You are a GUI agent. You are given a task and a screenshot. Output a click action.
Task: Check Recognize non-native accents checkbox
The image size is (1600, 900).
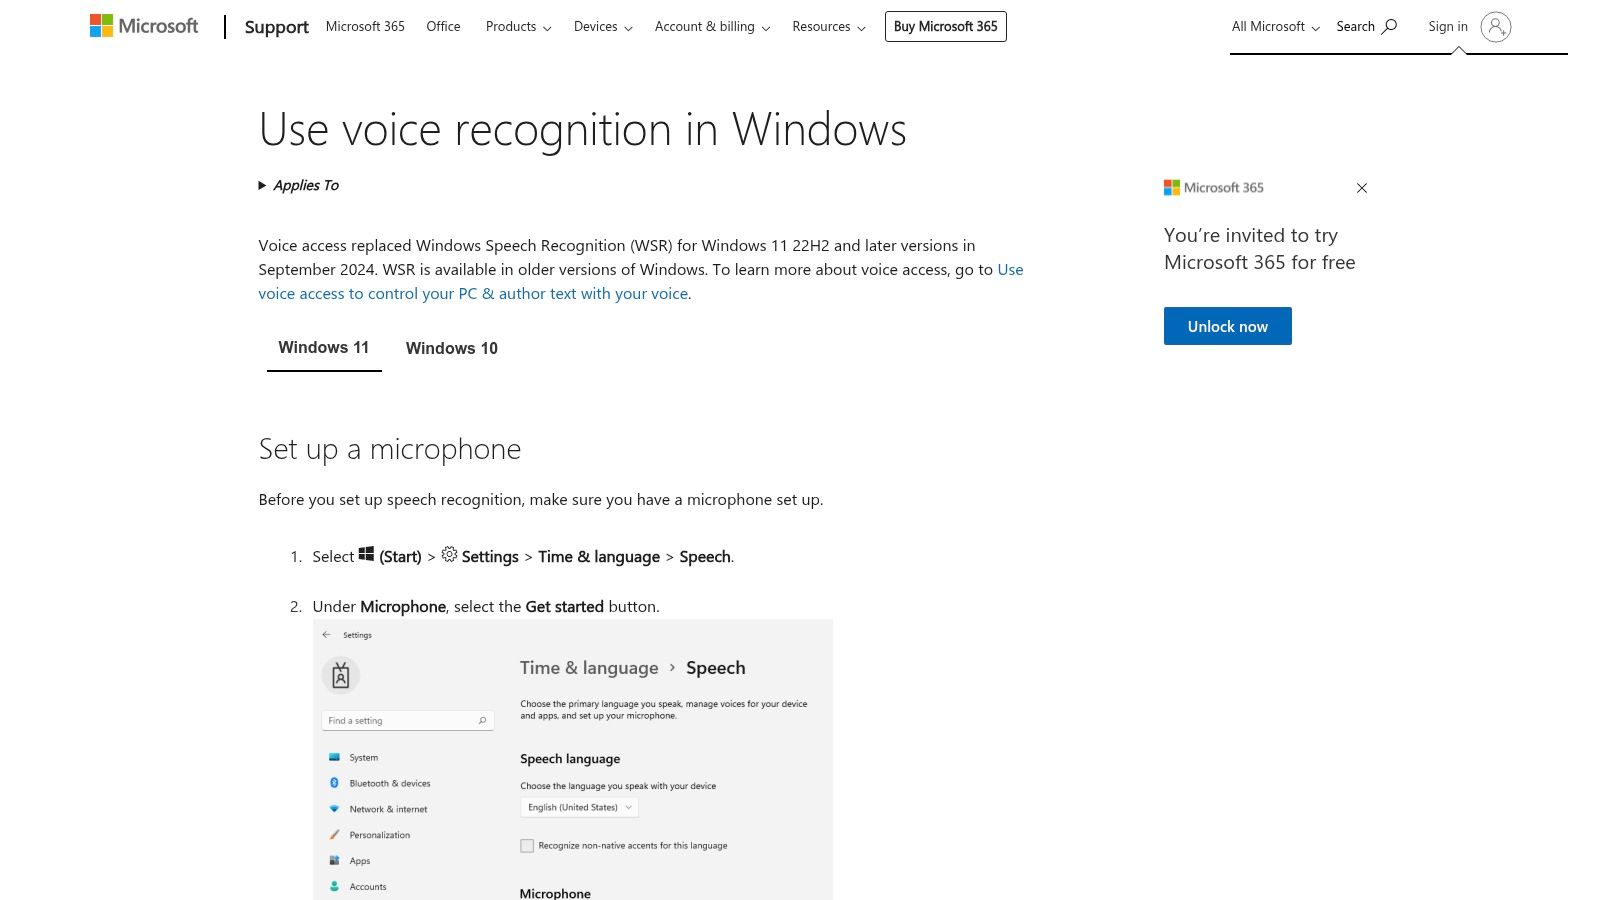tap(527, 846)
